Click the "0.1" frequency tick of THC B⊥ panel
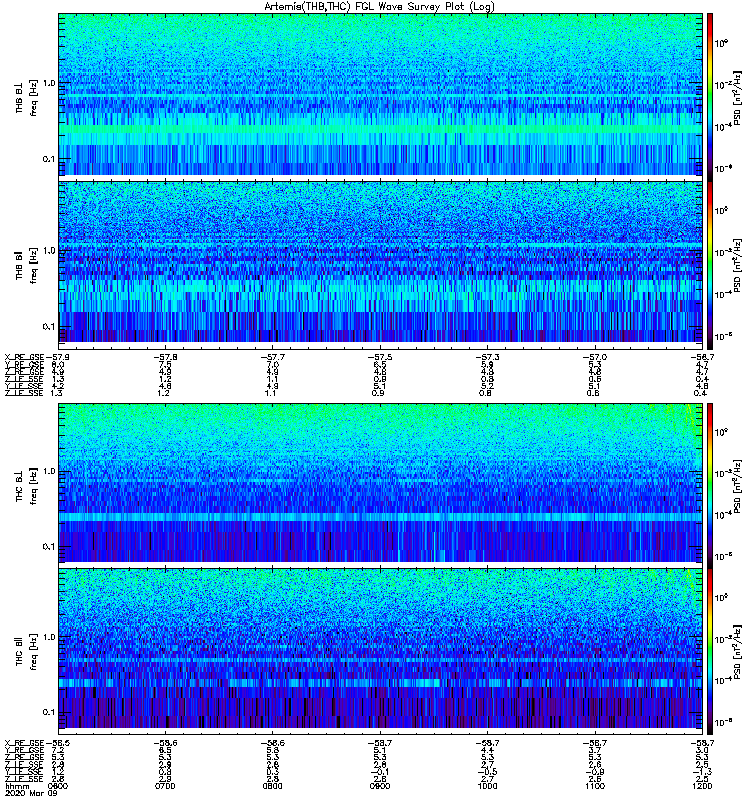Viewport: 750px width, 800px height. (x=48, y=546)
